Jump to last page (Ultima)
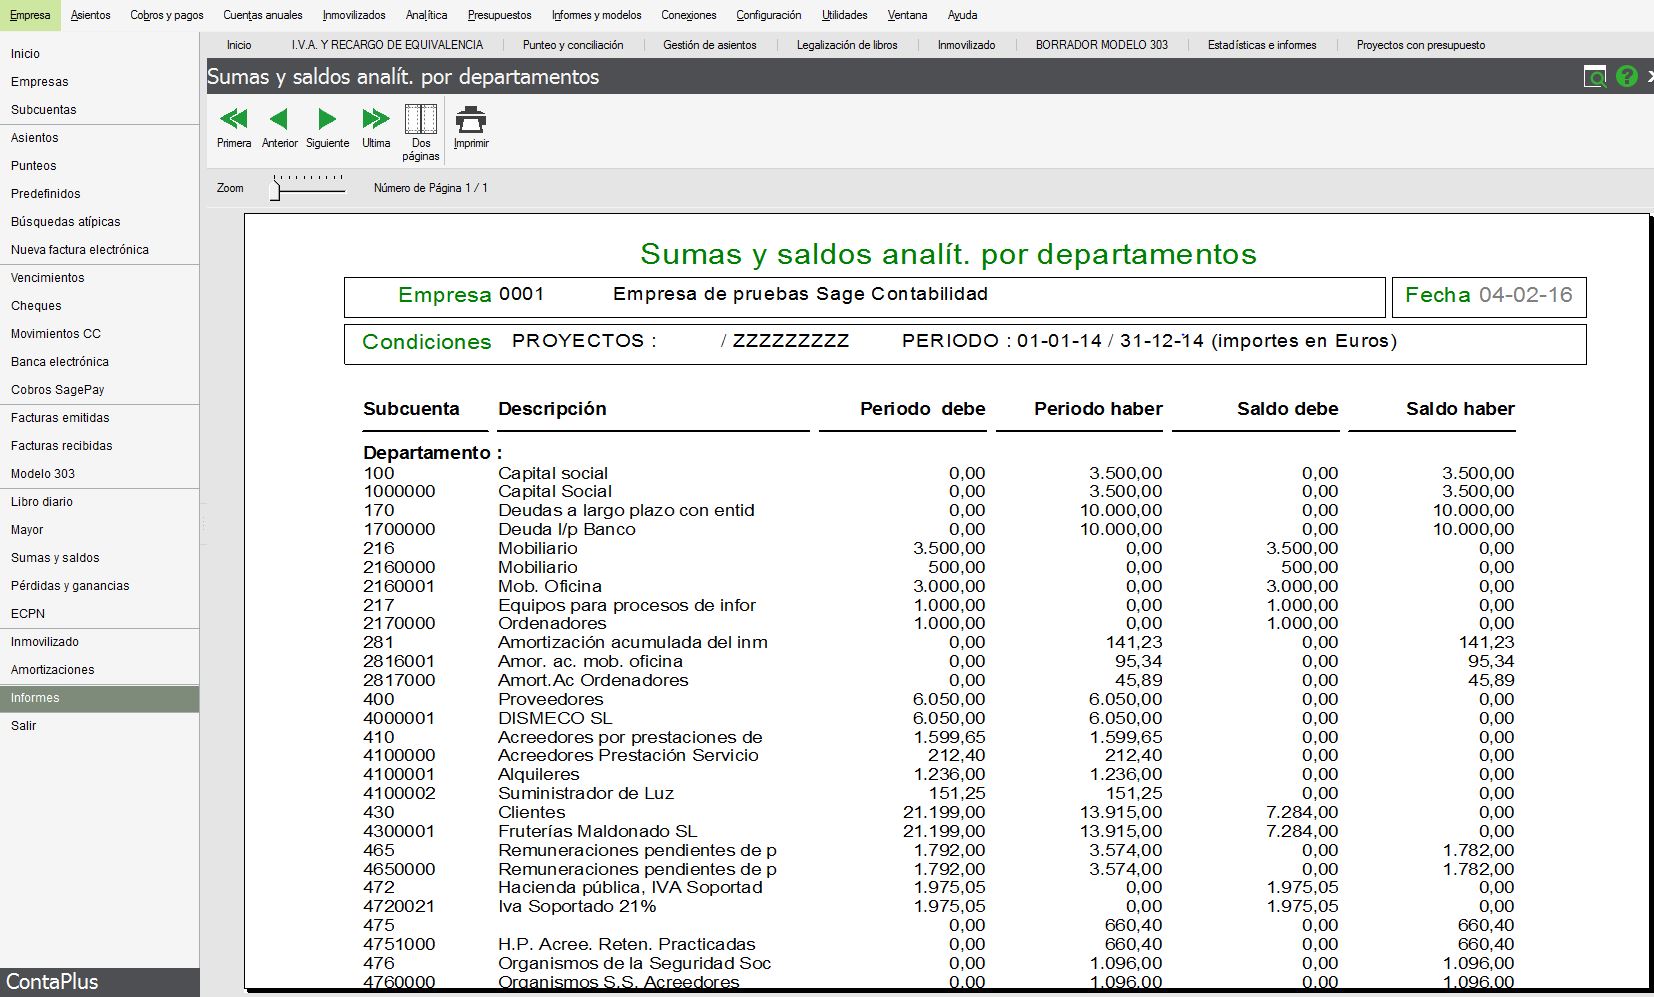The width and height of the screenshot is (1654, 997). click(x=376, y=127)
